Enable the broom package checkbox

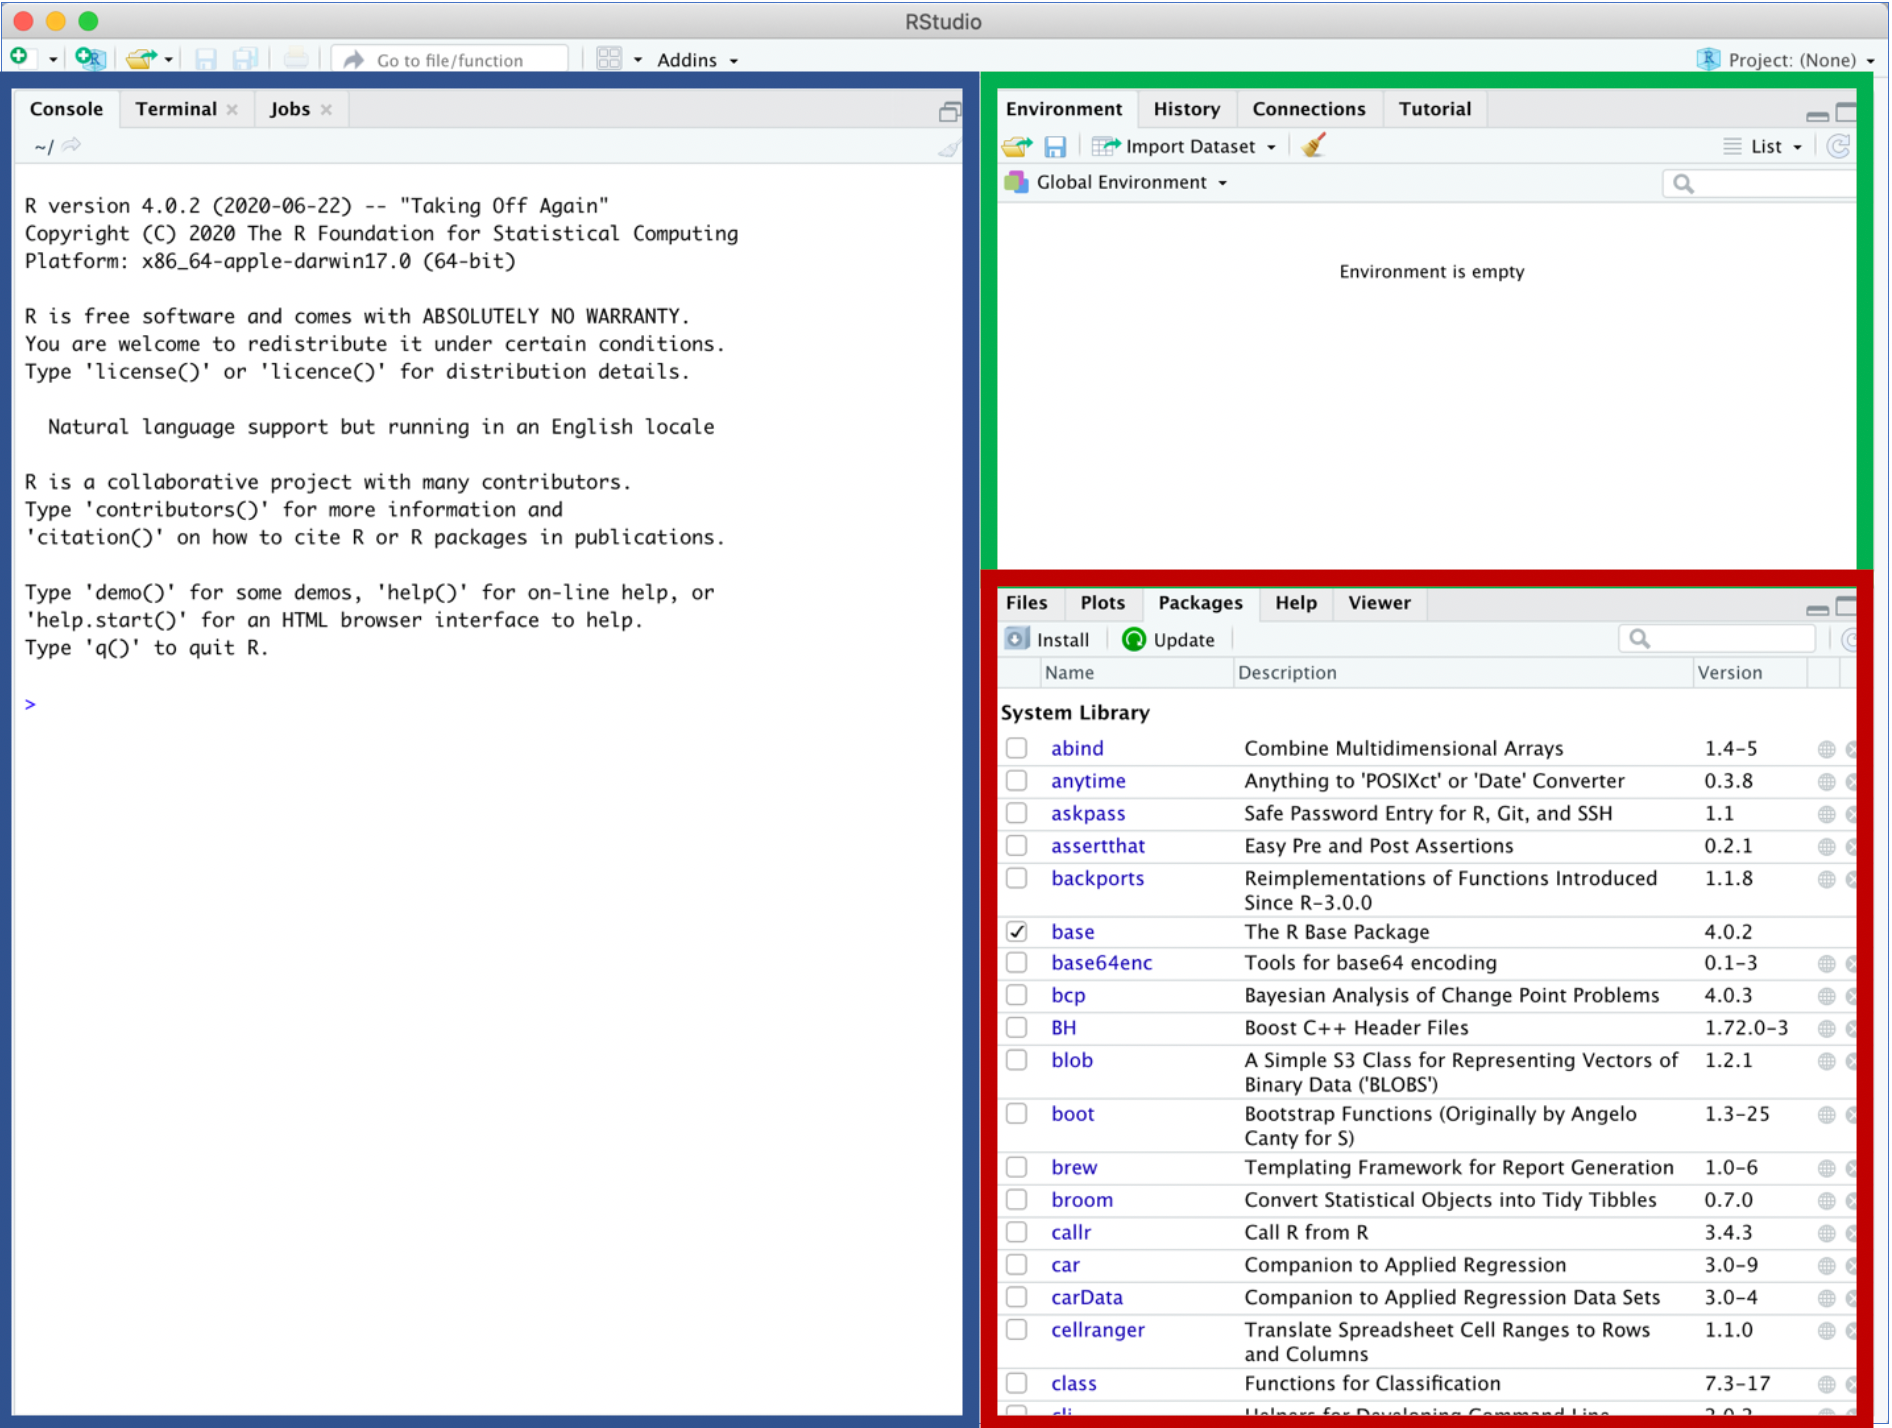pyautogui.click(x=1017, y=1200)
